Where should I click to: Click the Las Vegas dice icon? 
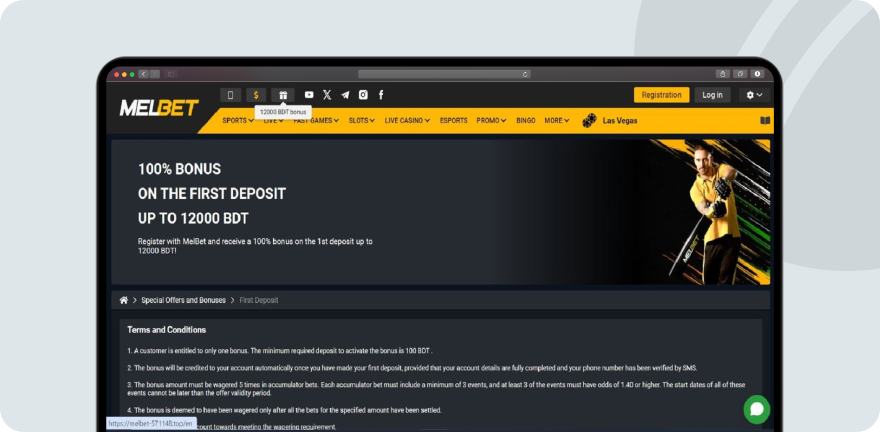point(589,121)
